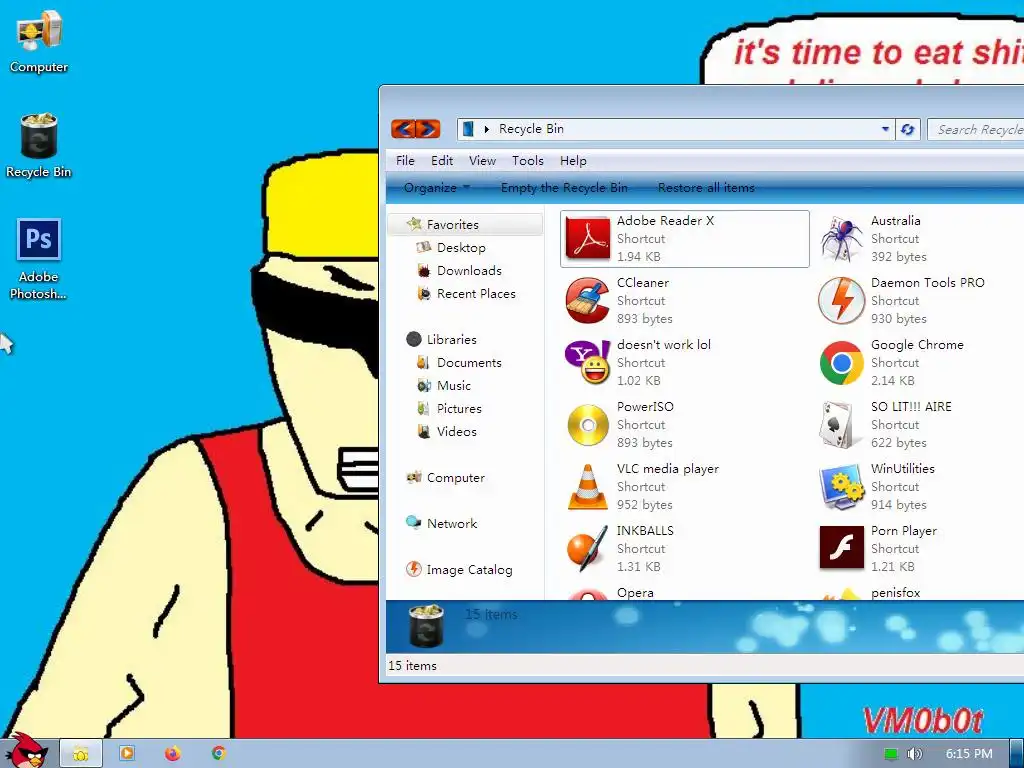Open the Videos library
The height and width of the screenshot is (768, 1024).
pos(456,432)
